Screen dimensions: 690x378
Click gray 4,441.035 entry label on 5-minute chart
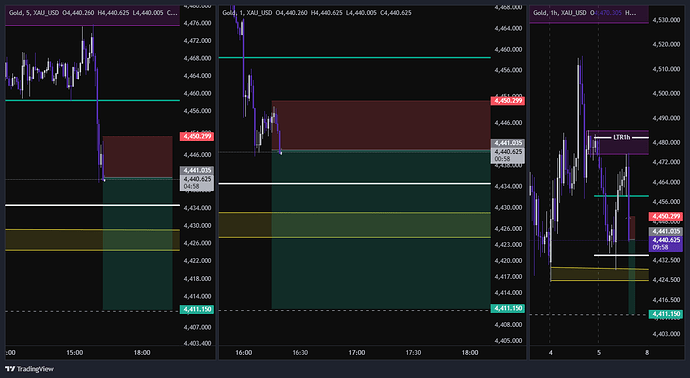[x=197, y=170]
